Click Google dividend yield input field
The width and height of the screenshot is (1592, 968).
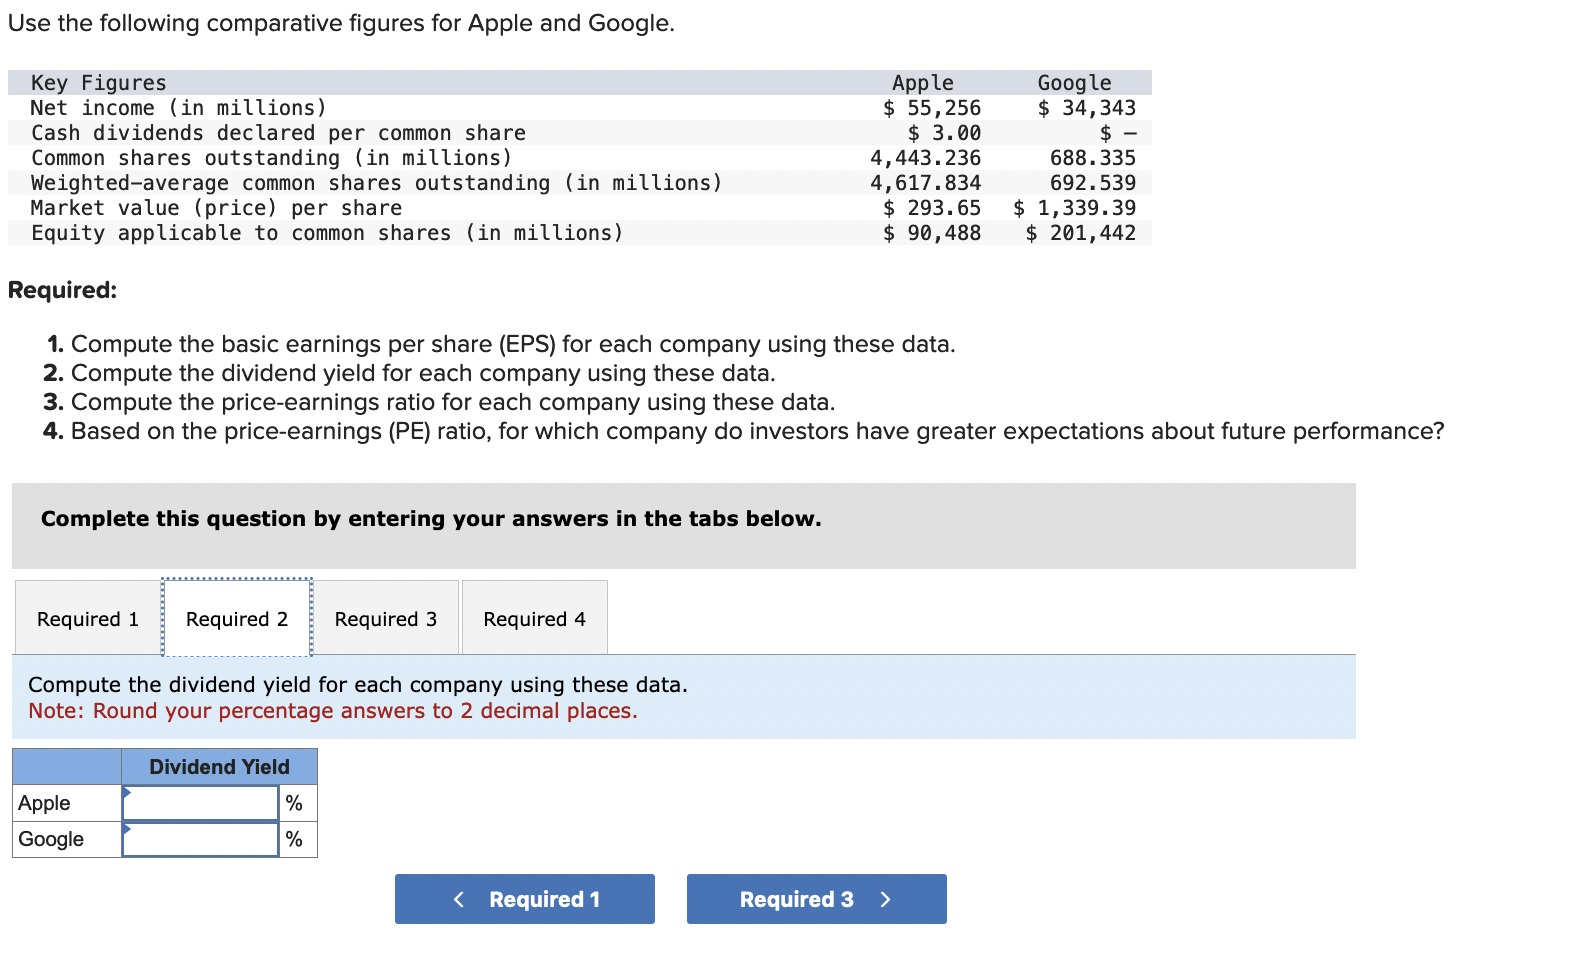[x=200, y=839]
